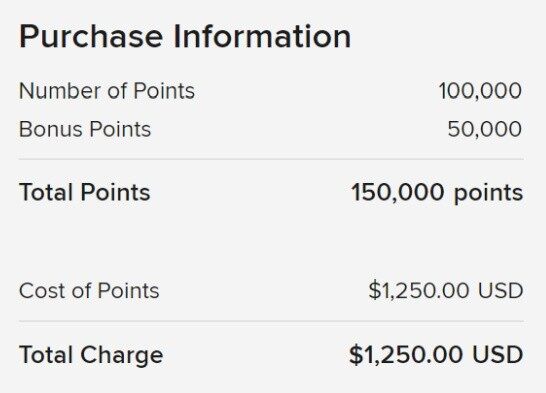Click the divider line above Total Charge
The height and width of the screenshot is (393, 546).
[271, 321]
